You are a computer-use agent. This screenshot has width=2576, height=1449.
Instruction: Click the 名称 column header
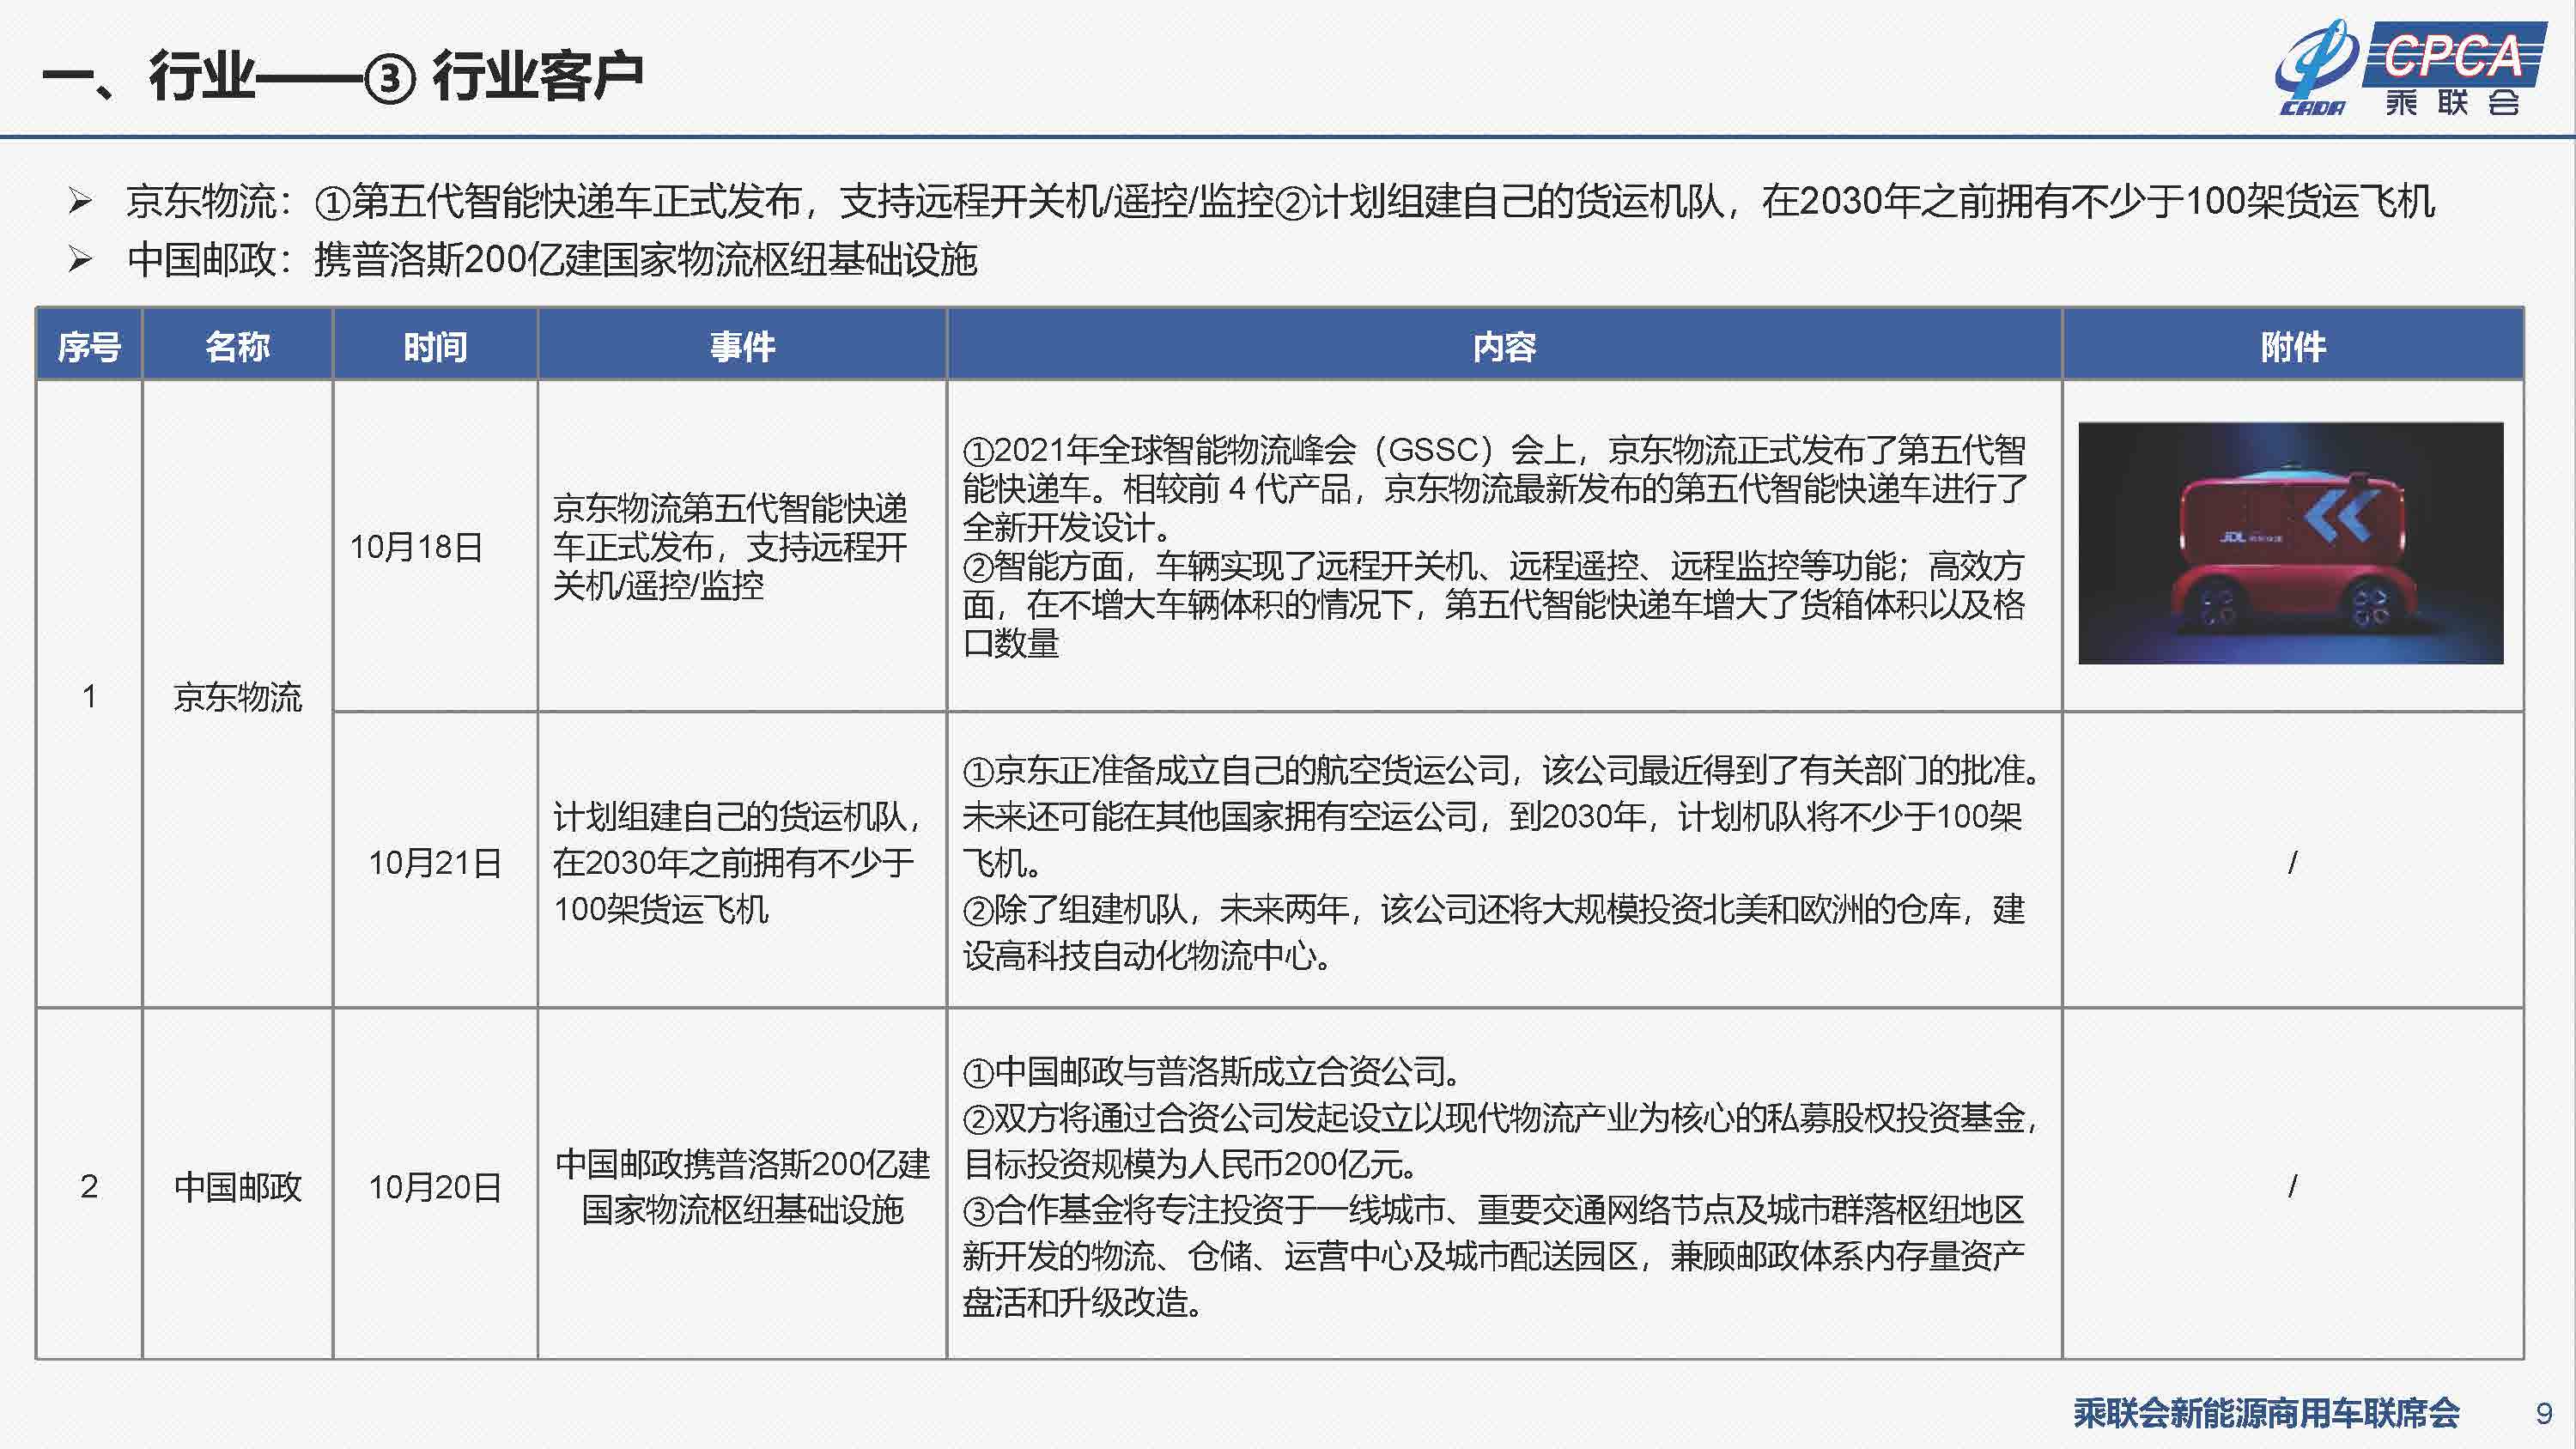(237, 346)
